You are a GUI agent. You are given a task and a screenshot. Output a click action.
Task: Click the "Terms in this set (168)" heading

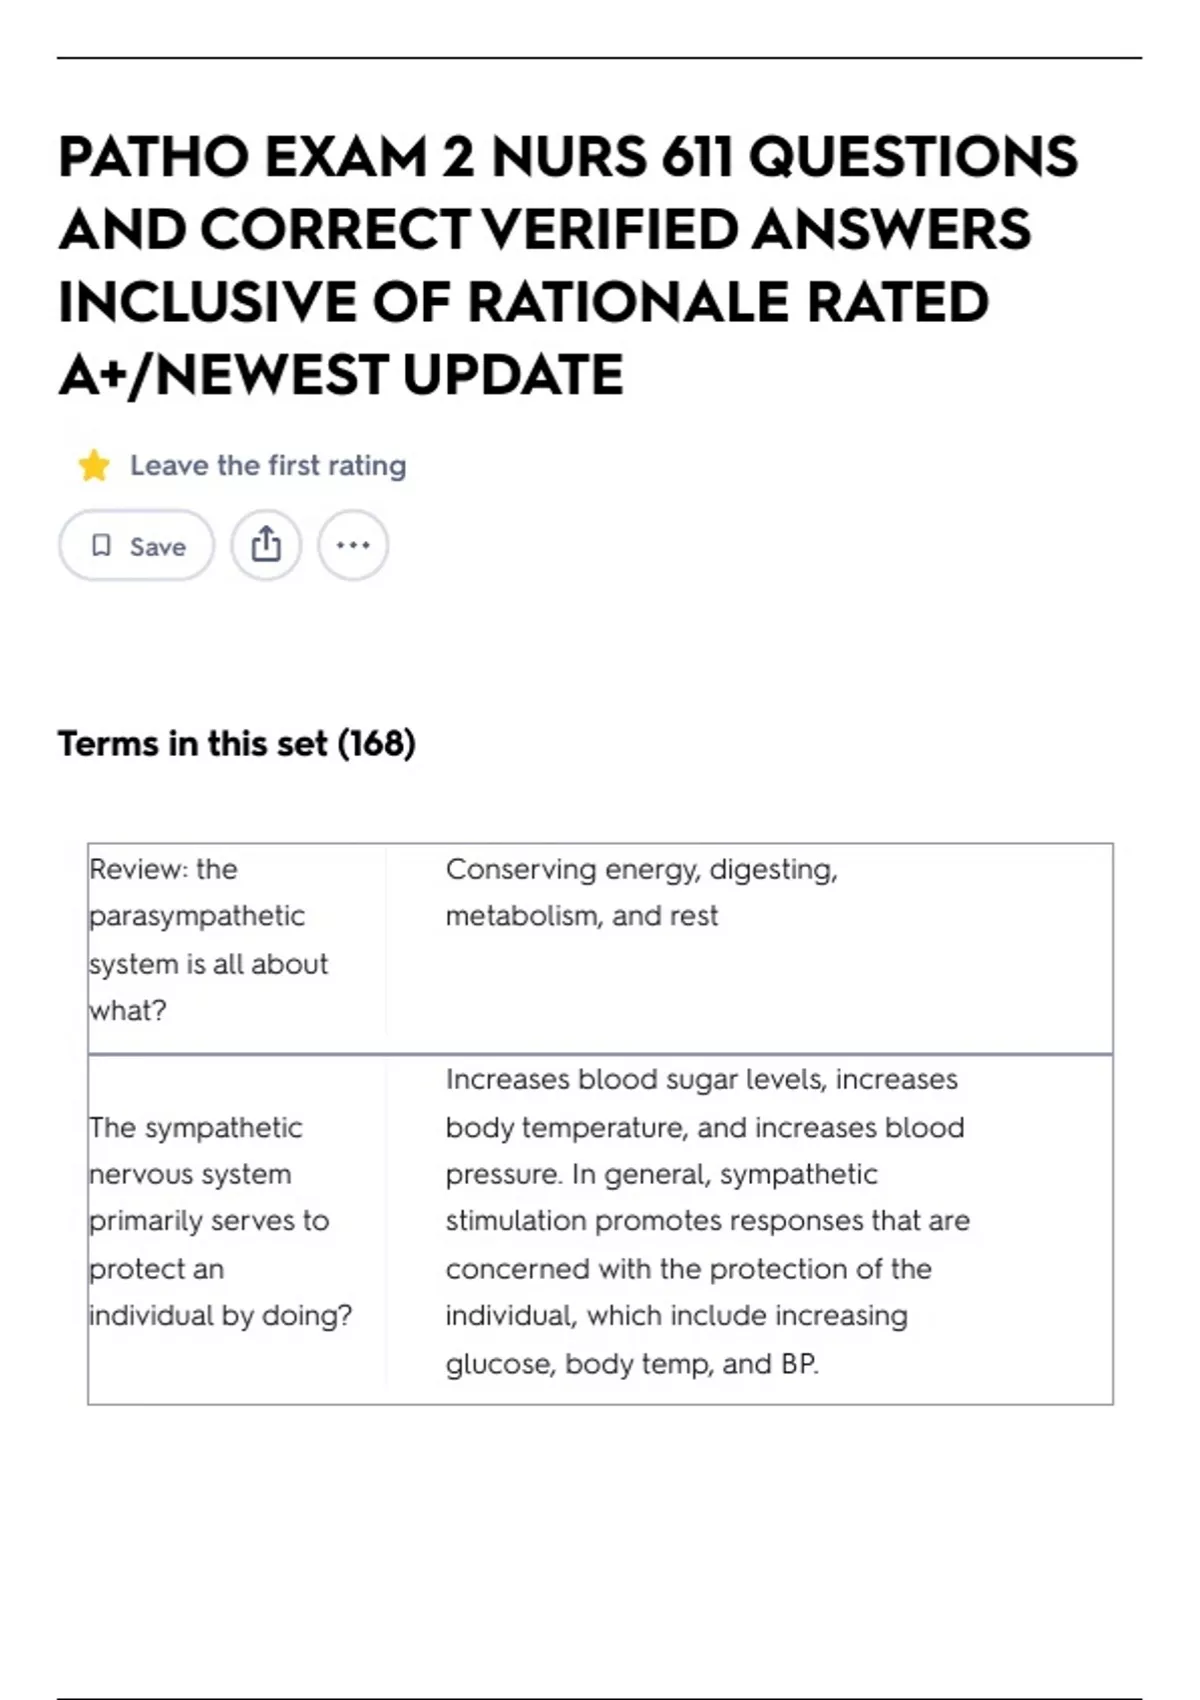(x=236, y=744)
